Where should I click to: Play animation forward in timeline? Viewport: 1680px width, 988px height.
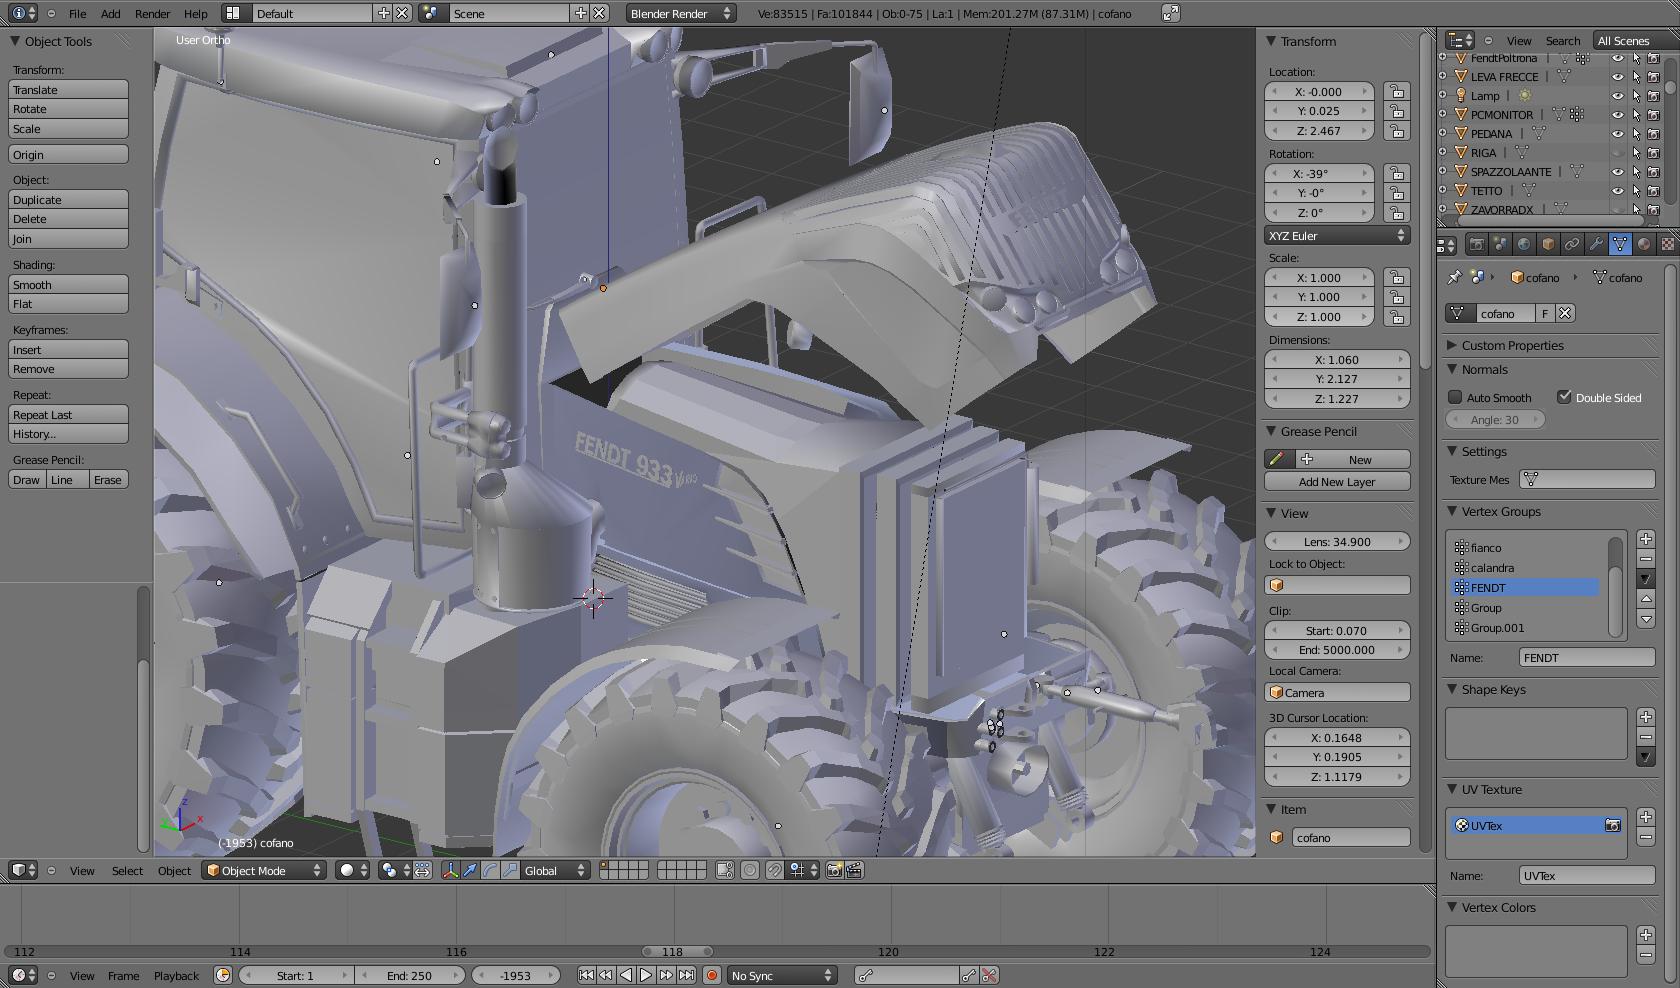[646, 975]
